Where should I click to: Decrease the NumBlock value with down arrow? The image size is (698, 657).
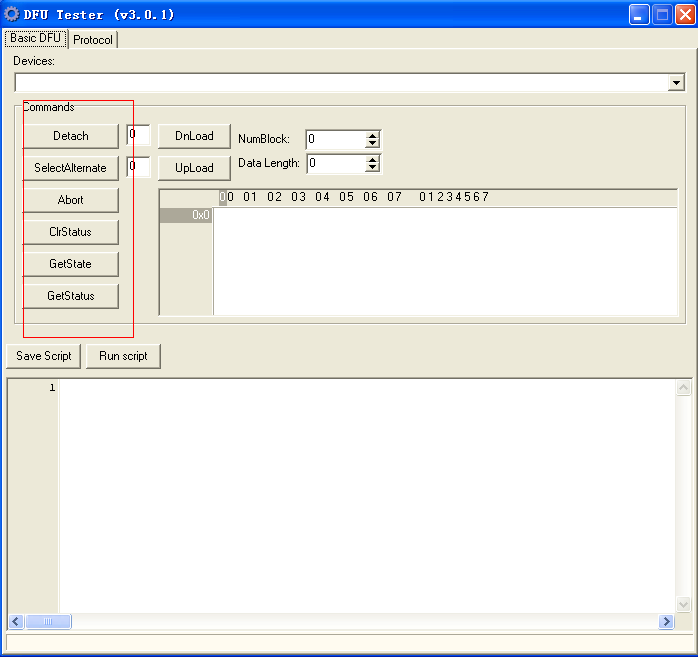coord(372,144)
